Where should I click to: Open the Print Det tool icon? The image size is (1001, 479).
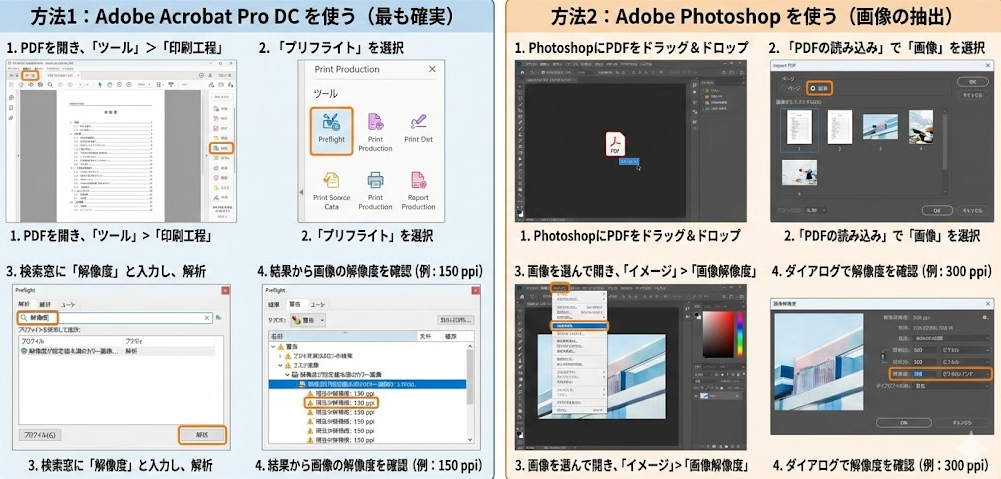click(x=418, y=131)
